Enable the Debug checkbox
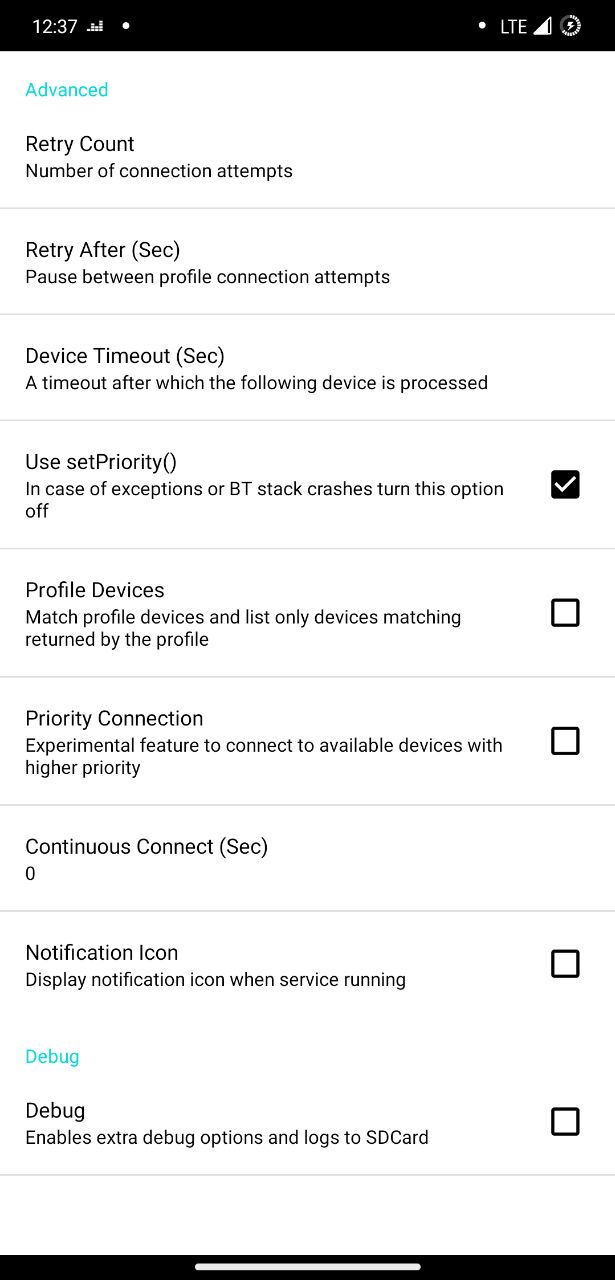 [565, 1122]
